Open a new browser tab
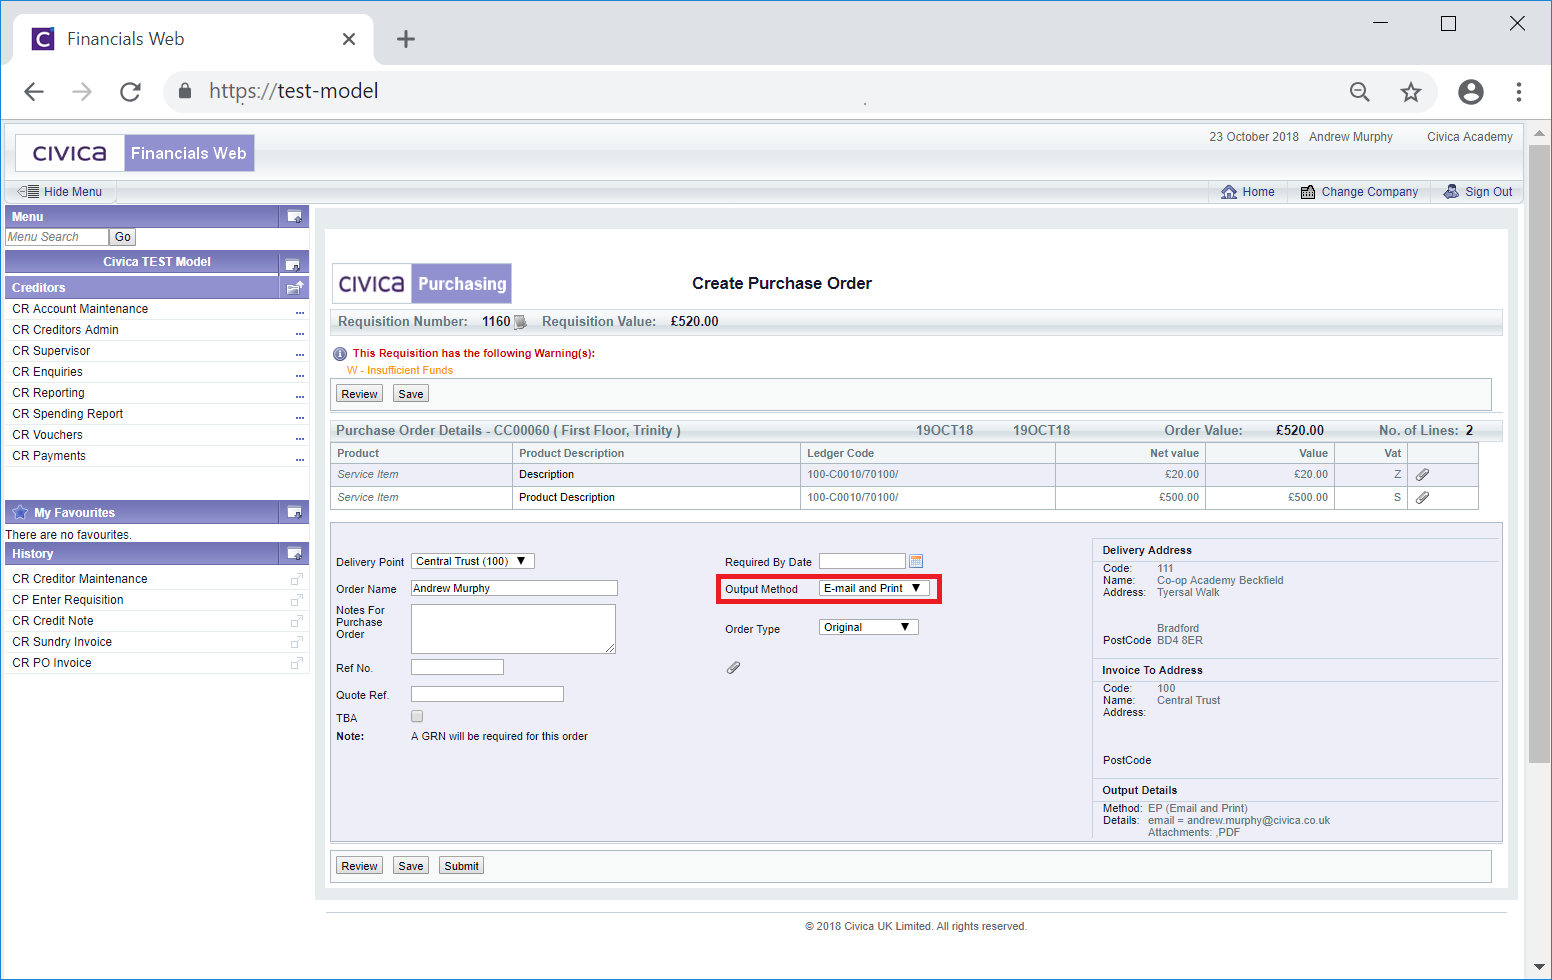 coord(405,39)
